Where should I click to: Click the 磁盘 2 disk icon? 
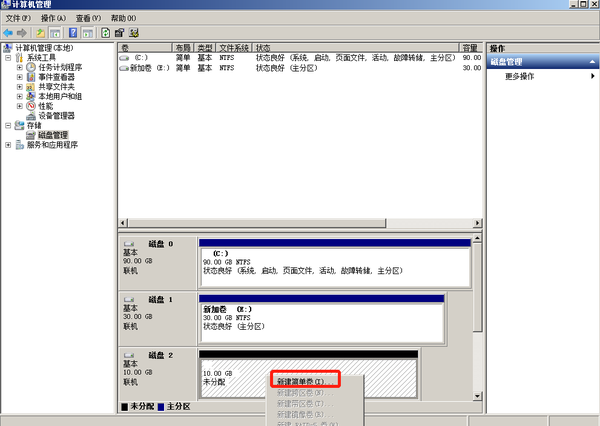tap(129, 355)
